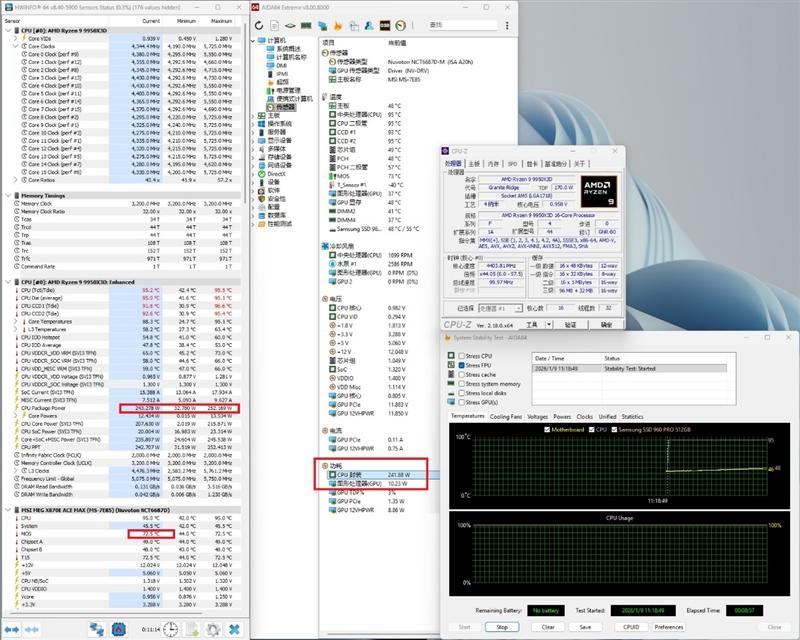Screen dimensions: 800x640
Task: Close HWiNFO sensors with blue X icon
Action: tap(233, 628)
